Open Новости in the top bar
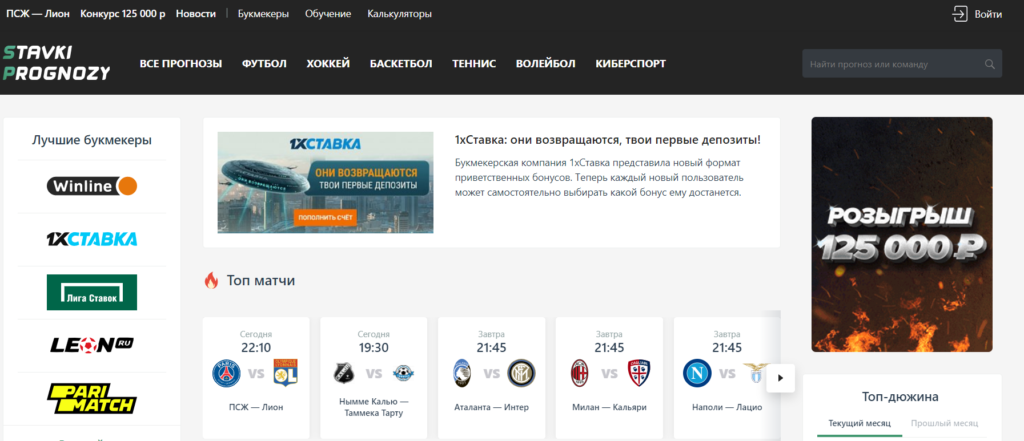This screenshot has width=1024, height=441. [x=196, y=14]
